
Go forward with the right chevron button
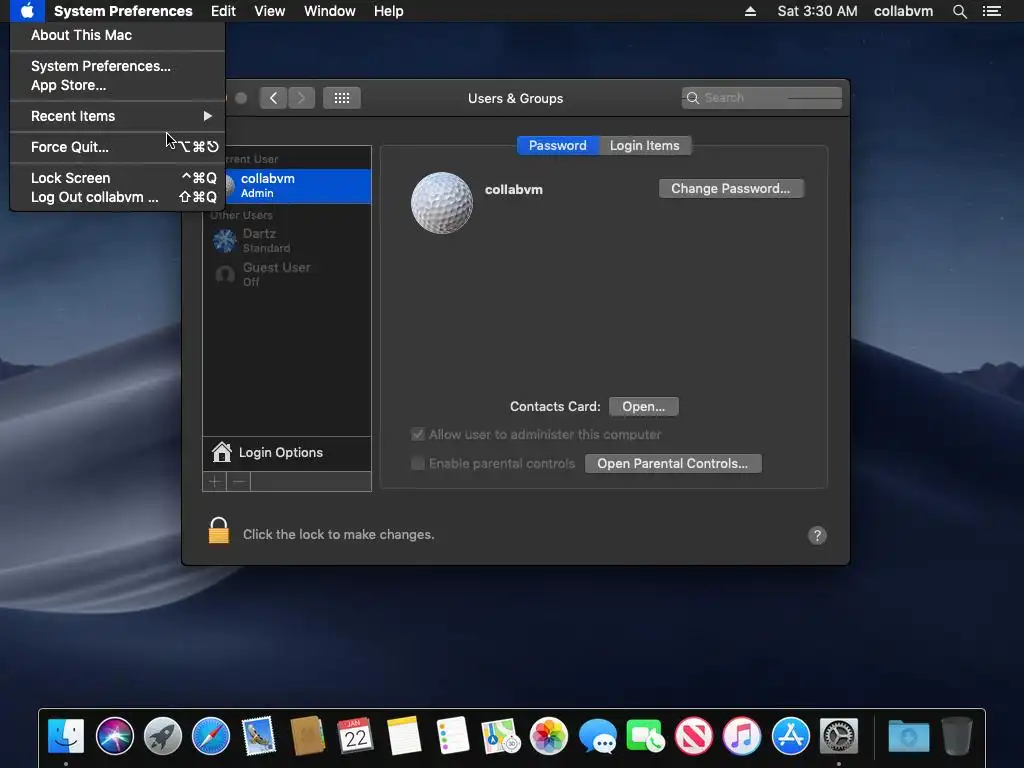(301, 98)
